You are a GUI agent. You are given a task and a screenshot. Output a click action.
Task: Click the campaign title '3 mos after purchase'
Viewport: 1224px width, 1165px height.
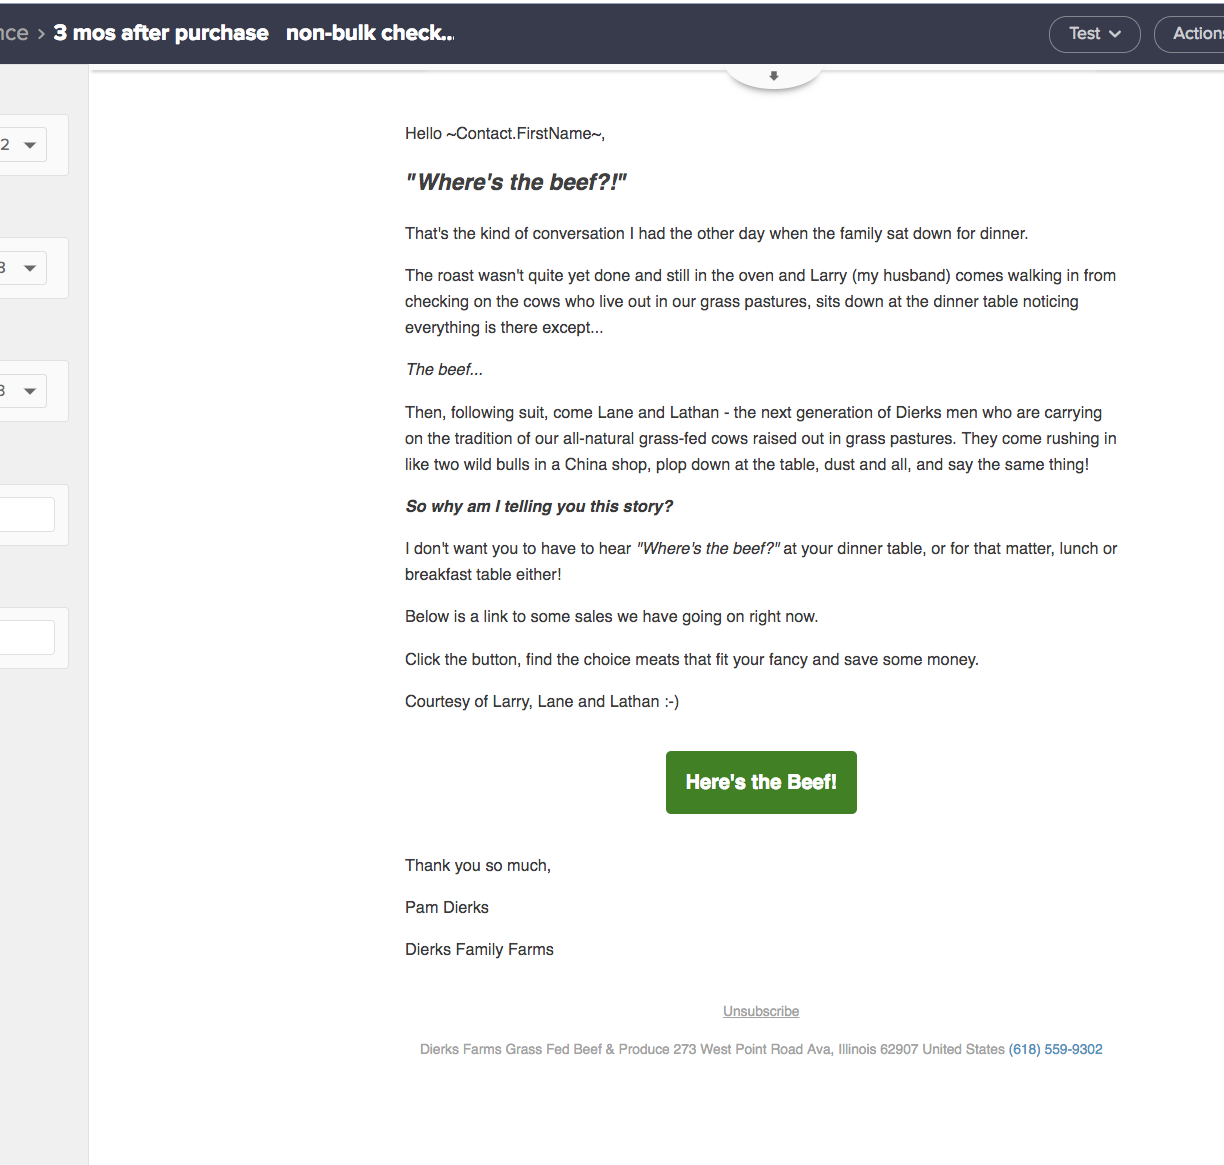(x=161, y=33)
